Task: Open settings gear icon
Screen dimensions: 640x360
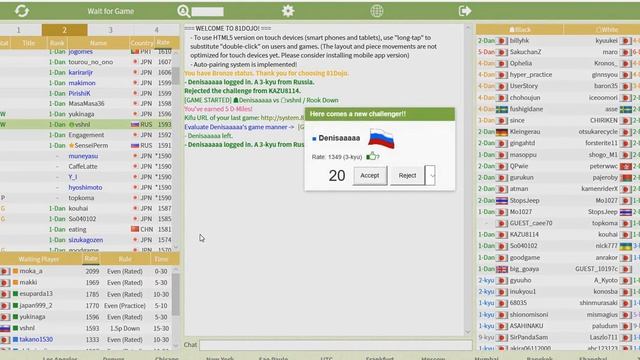Action: (x=288, y=11)
